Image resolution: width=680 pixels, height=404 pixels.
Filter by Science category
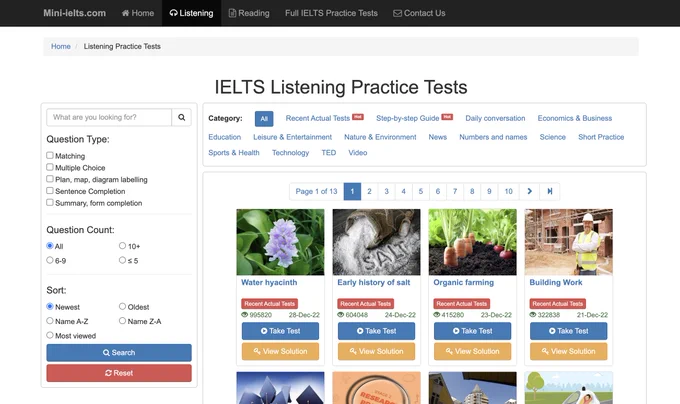tap(552, 137)
